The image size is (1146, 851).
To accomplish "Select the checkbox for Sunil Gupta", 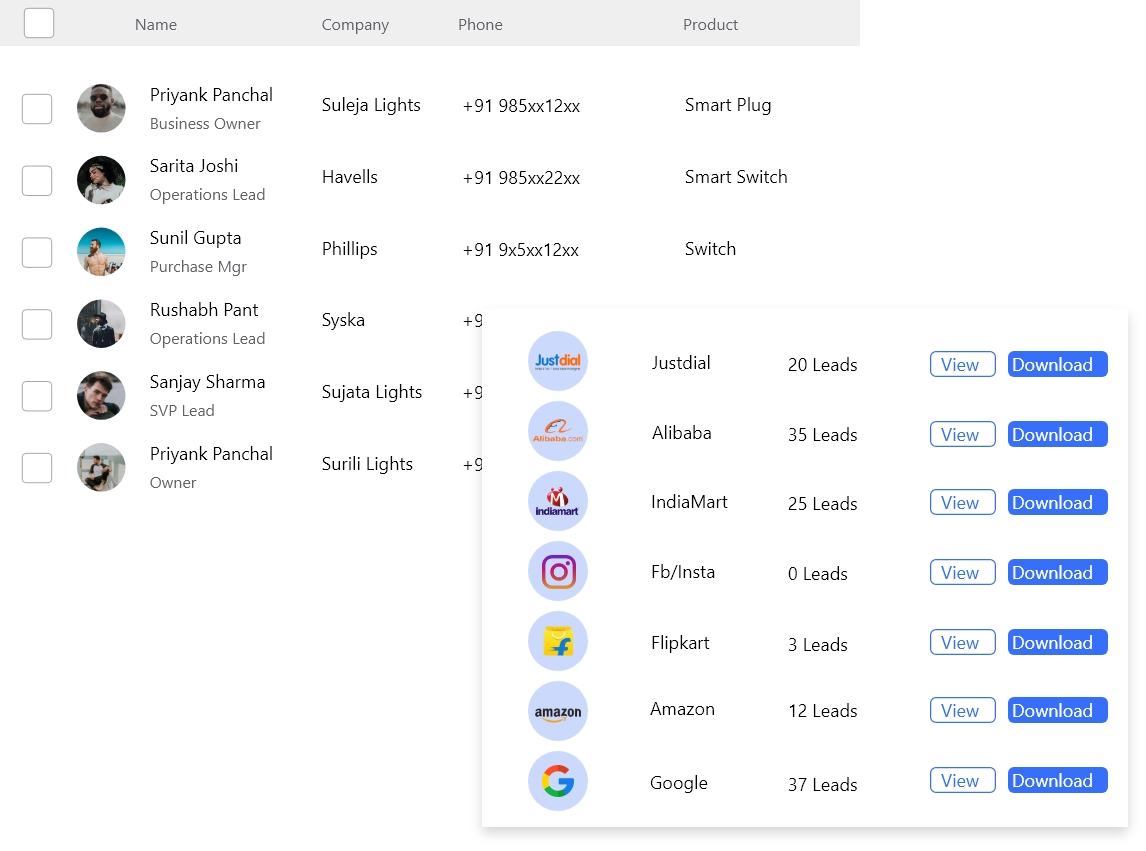I will coord(37,252).
